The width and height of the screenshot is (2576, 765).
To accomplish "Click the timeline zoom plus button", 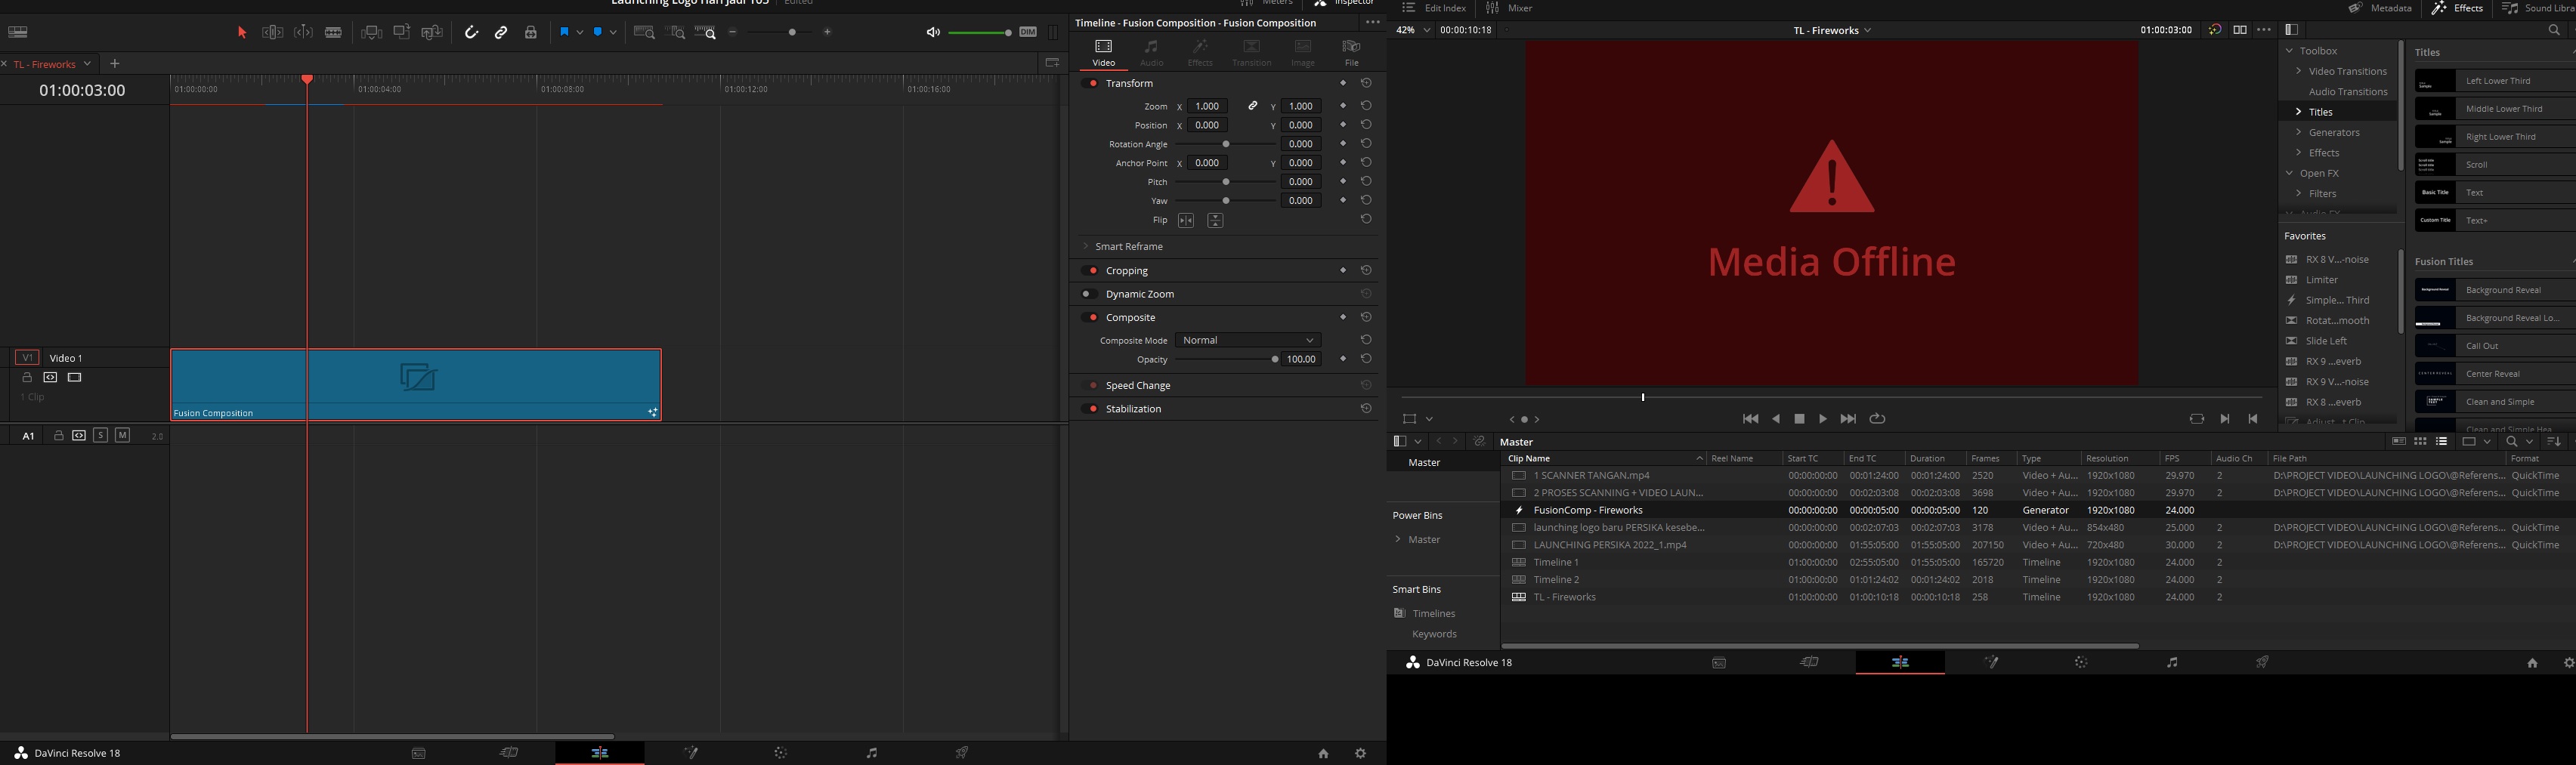I will click(827, 33).
